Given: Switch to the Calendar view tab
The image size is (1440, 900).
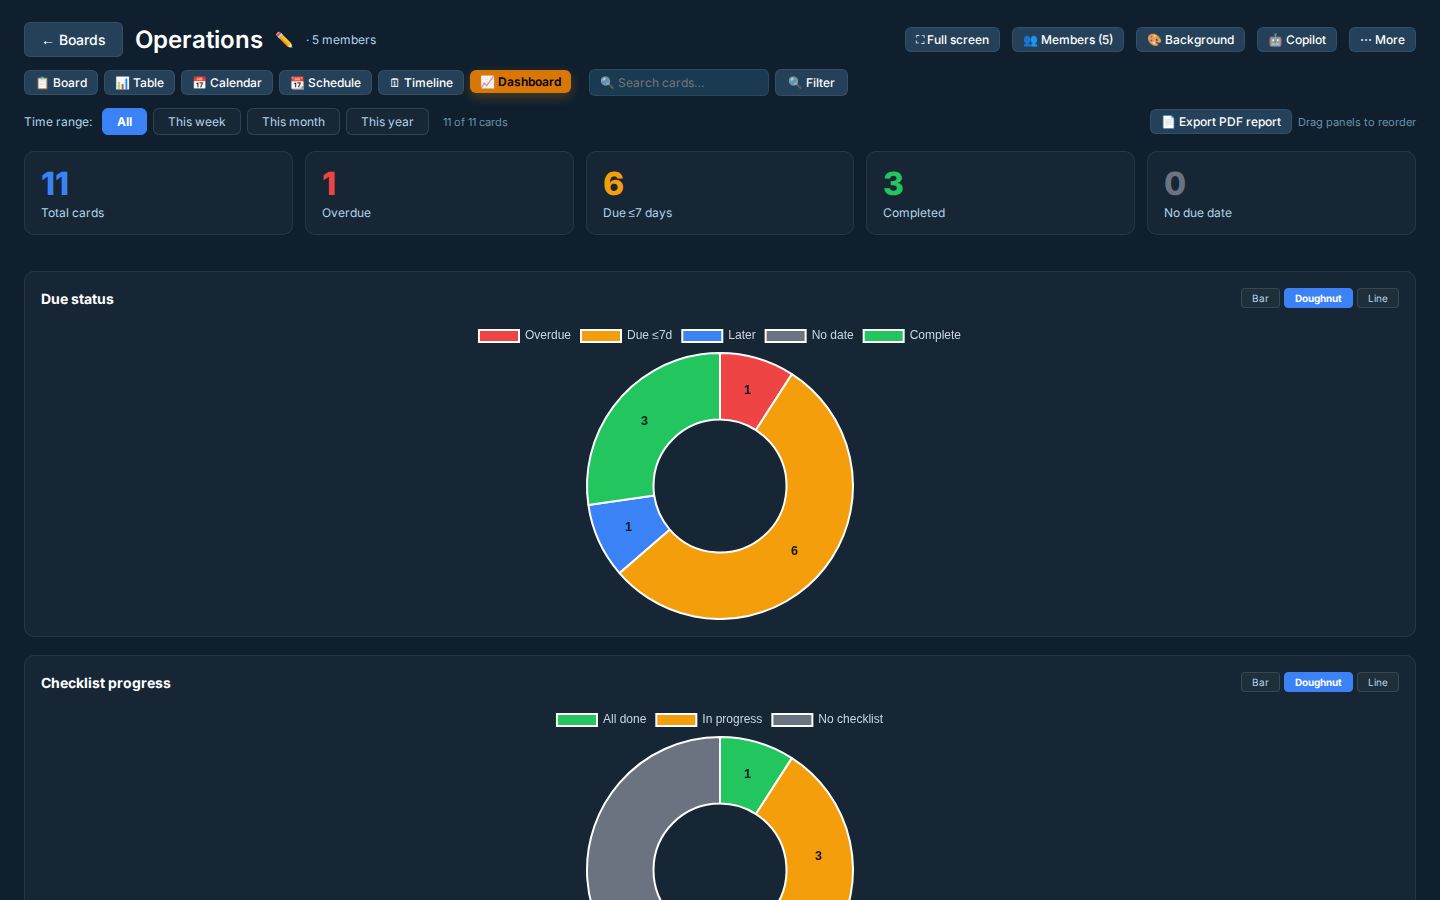Looking at the screenshot, I should coord(227,83).
